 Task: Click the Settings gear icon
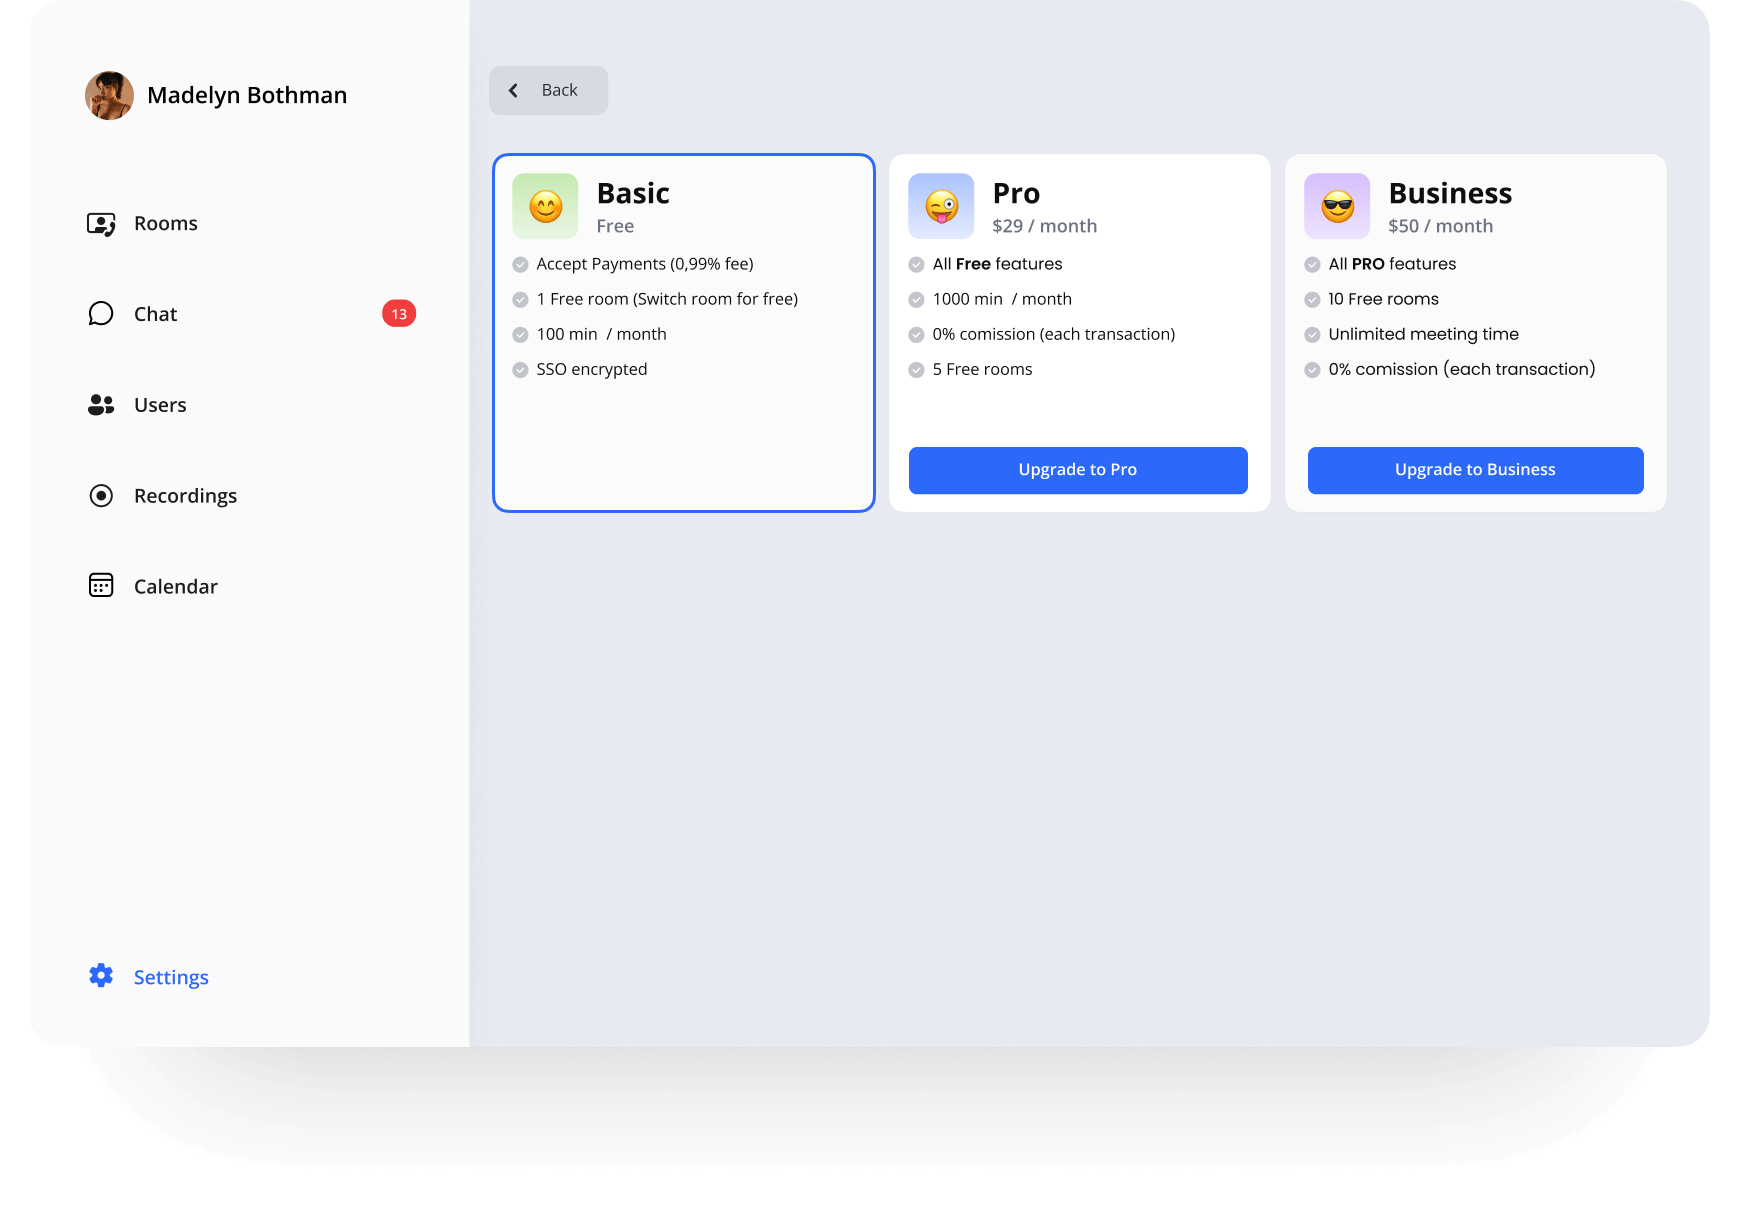click(100, 976)
